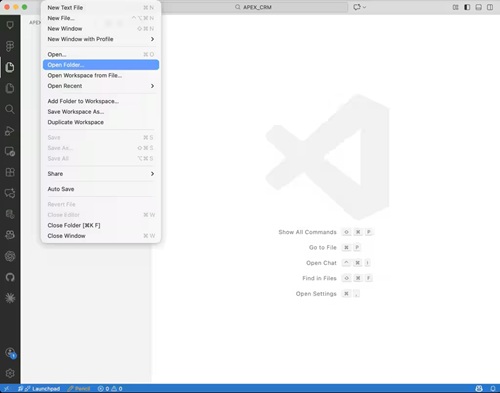Open the Copilot chat icon in title bar

click(357, 7)
